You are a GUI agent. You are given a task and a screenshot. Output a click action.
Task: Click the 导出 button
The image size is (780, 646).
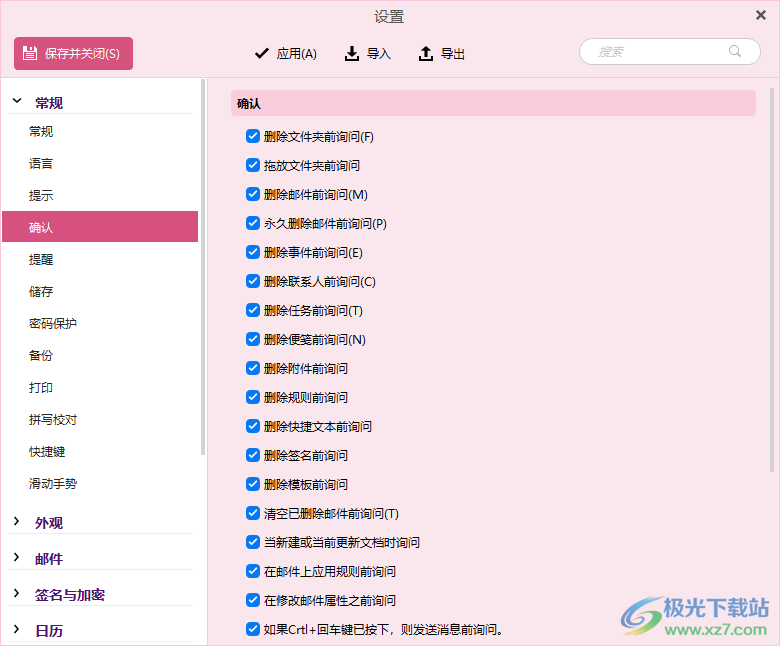[x=442, y=53]
